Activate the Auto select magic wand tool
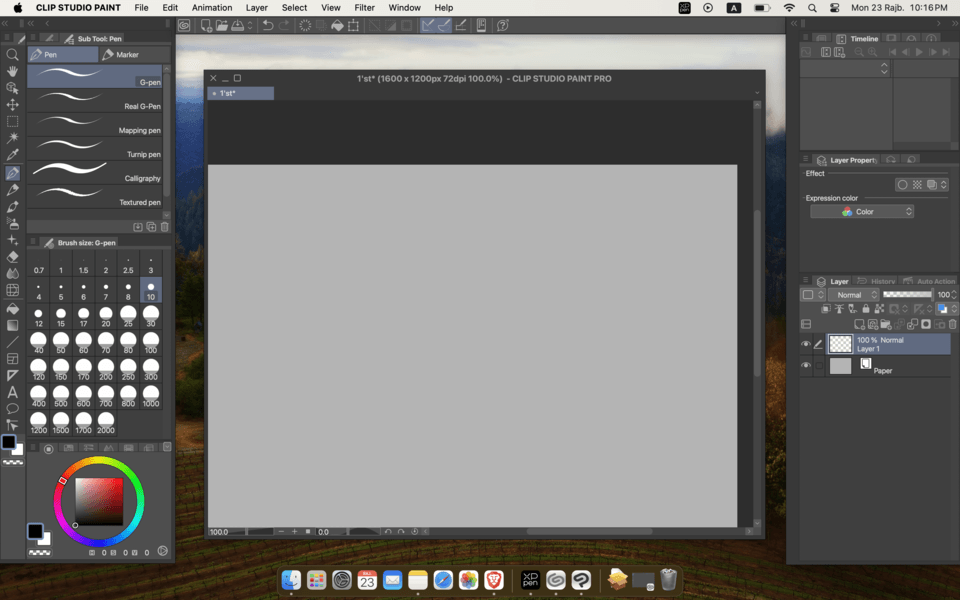 click(12, 138)
